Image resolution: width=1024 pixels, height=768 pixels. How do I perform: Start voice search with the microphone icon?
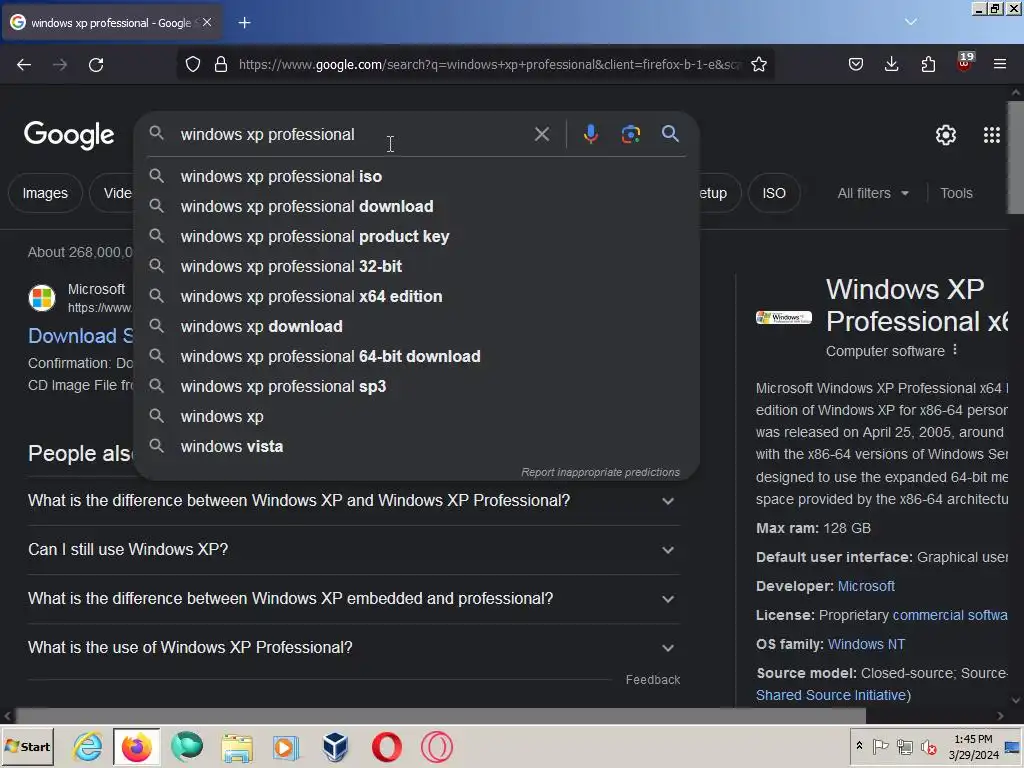click(x=590, y=134)
